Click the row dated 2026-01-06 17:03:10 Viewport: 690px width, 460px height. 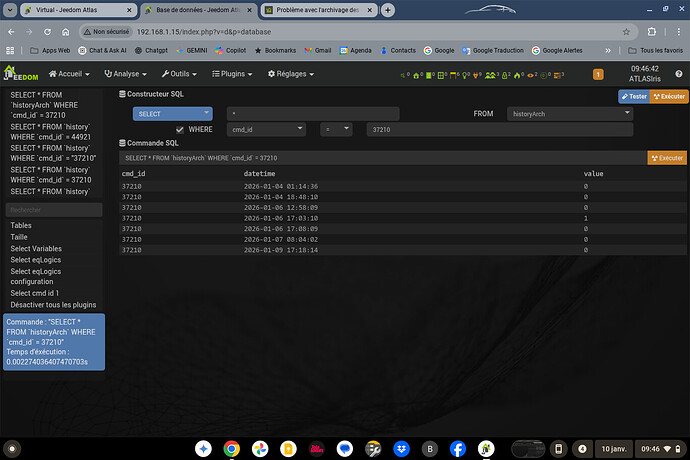click(403, 218)
